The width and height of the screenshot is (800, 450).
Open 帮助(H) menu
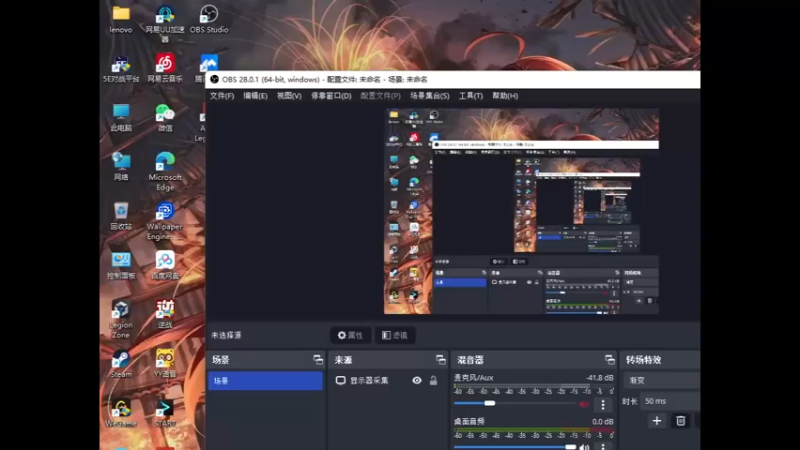click(505, 96)
